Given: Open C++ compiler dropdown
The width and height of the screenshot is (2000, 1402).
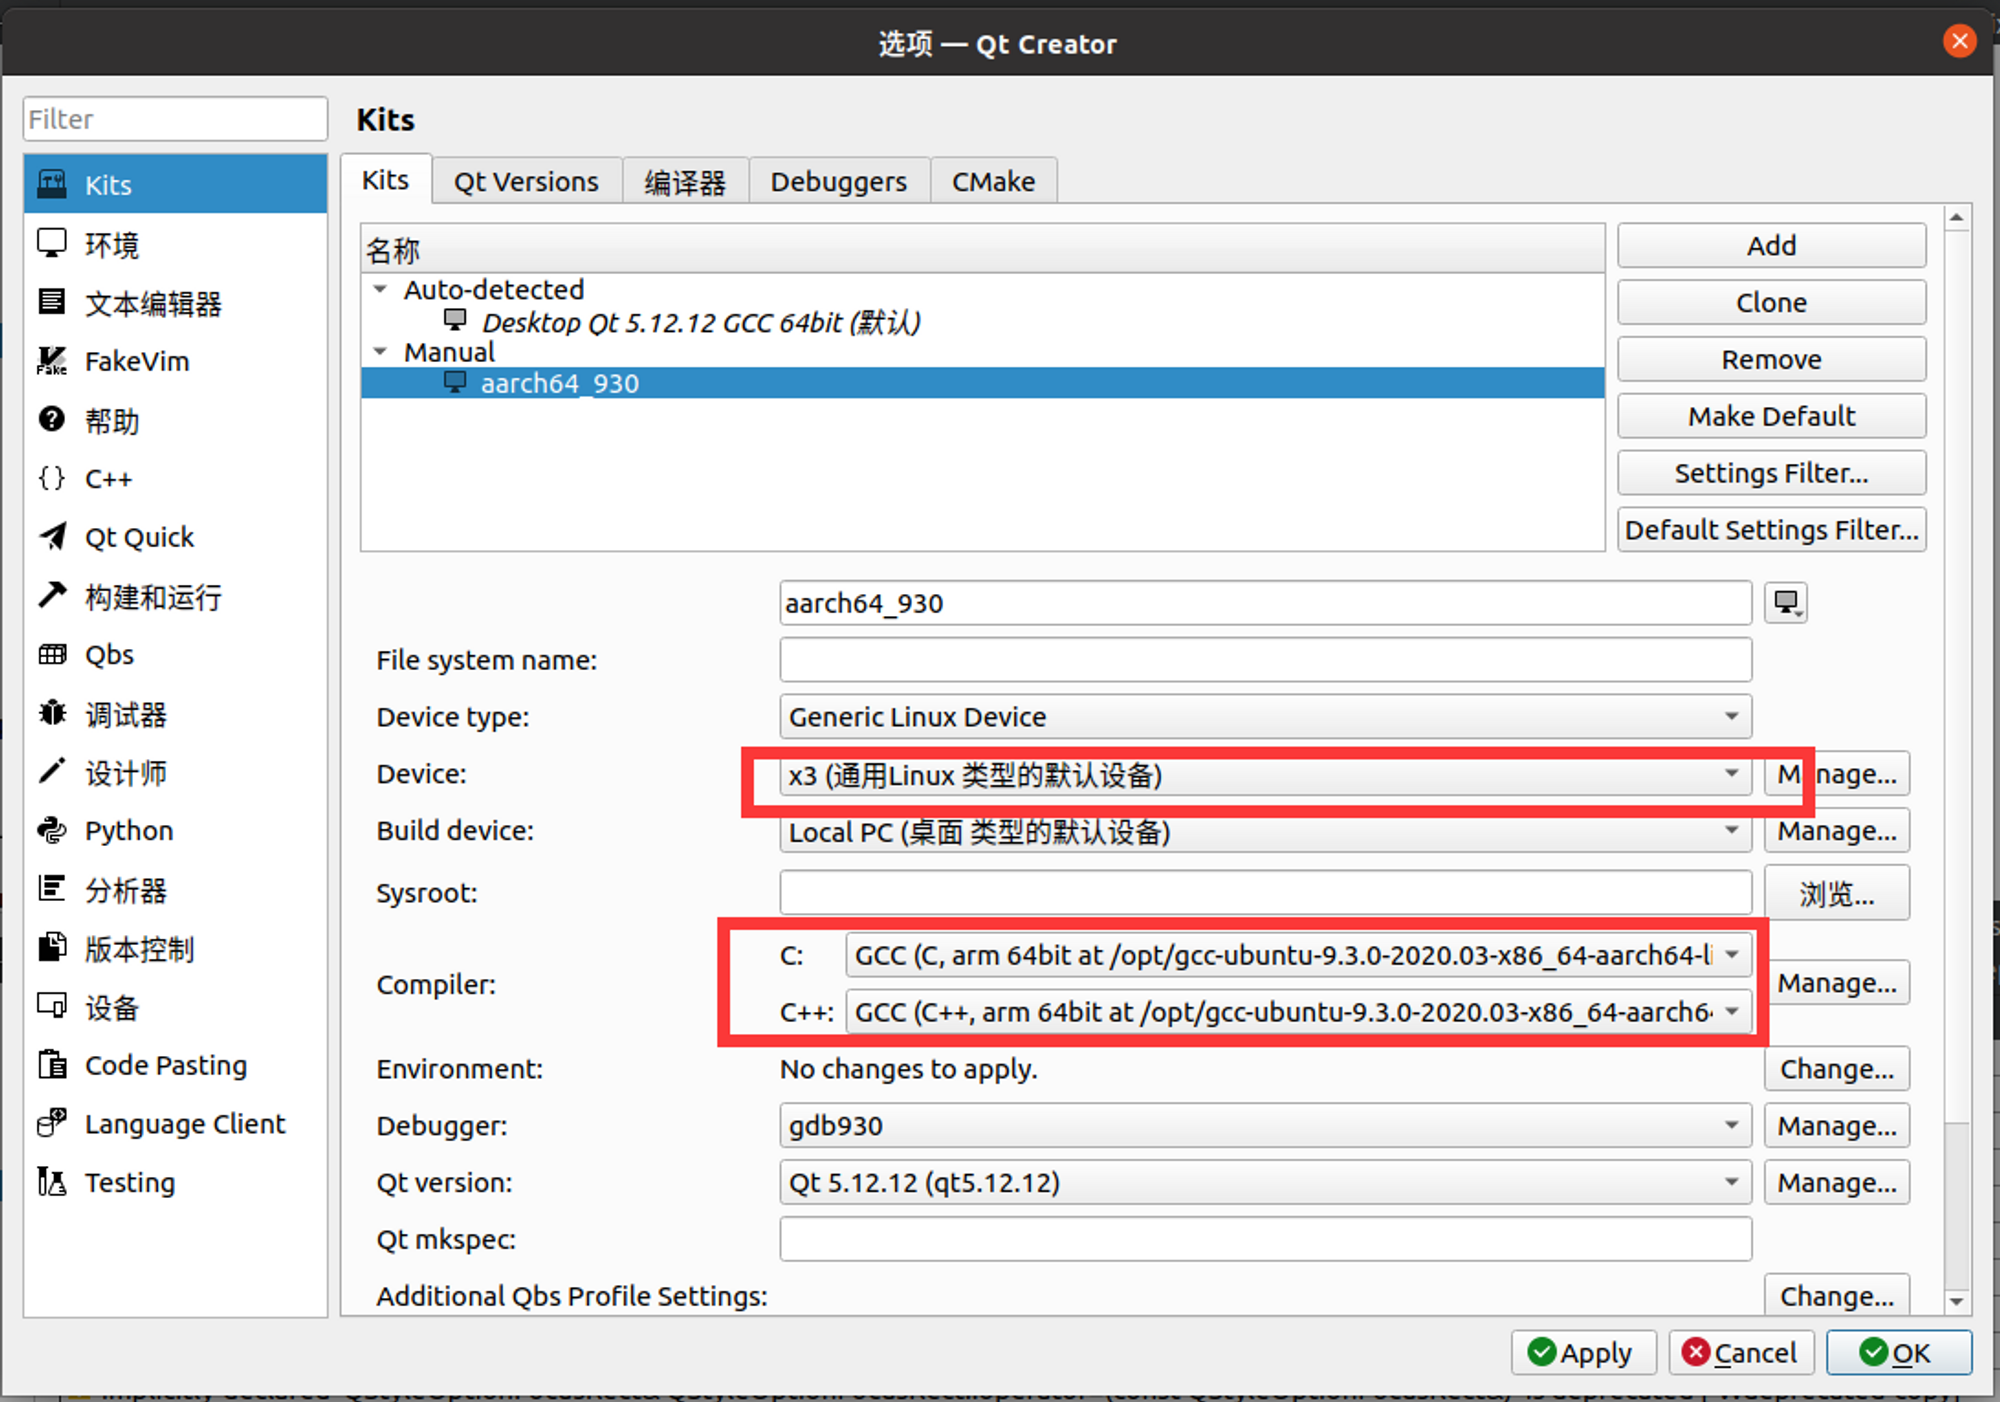Looking at the screenshot, I should [1298, 1012].
